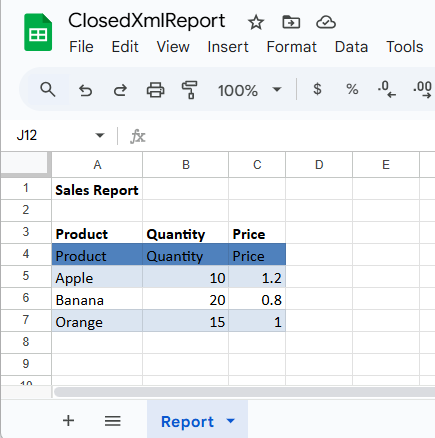Image resolution: width=435 pixels, height=438 pixels.
Task: Activate the paint format tool
Action: click(190, 90)
